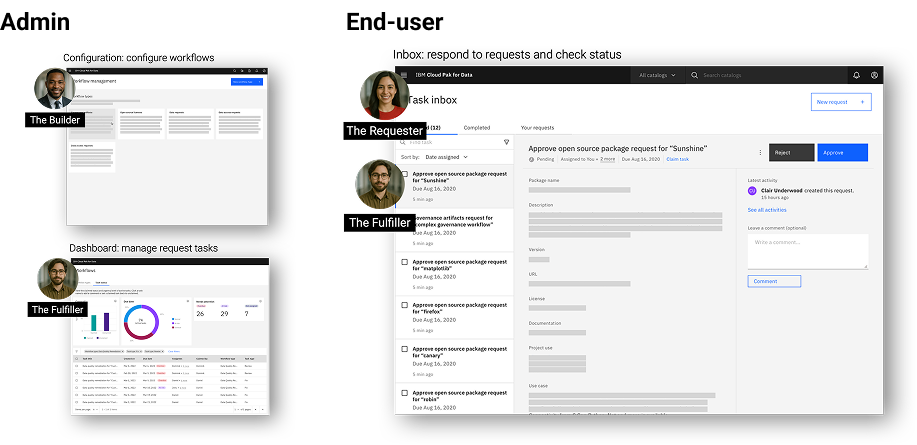Viewport: 917px width, 445px height.
Task: Open the See all activities link
Action: tap(767, 210)
